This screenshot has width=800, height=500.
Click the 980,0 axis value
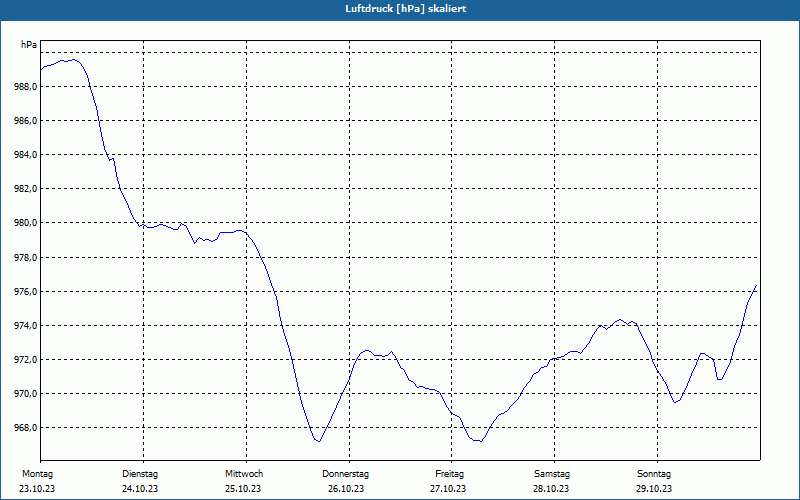coord(25,223)
